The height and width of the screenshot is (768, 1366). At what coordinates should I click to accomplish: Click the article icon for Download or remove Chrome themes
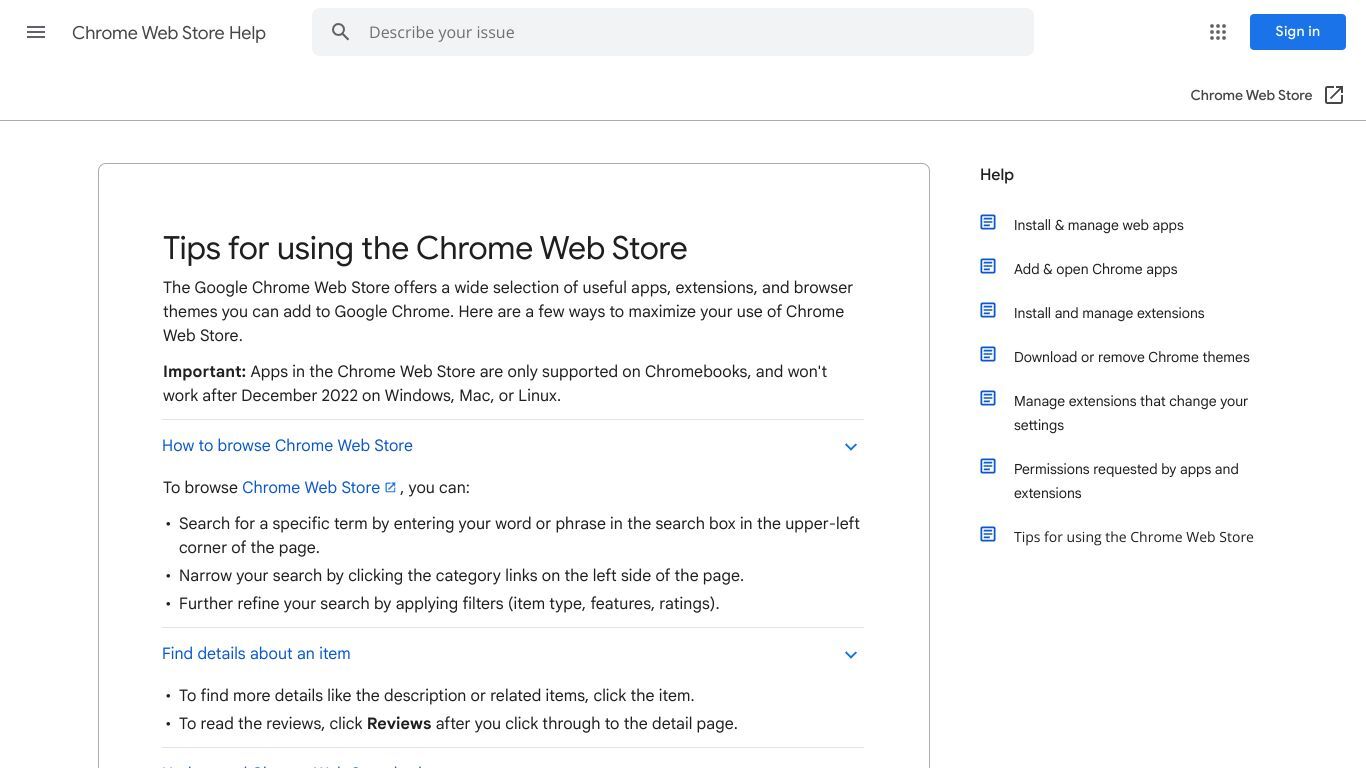click(988, 355)
